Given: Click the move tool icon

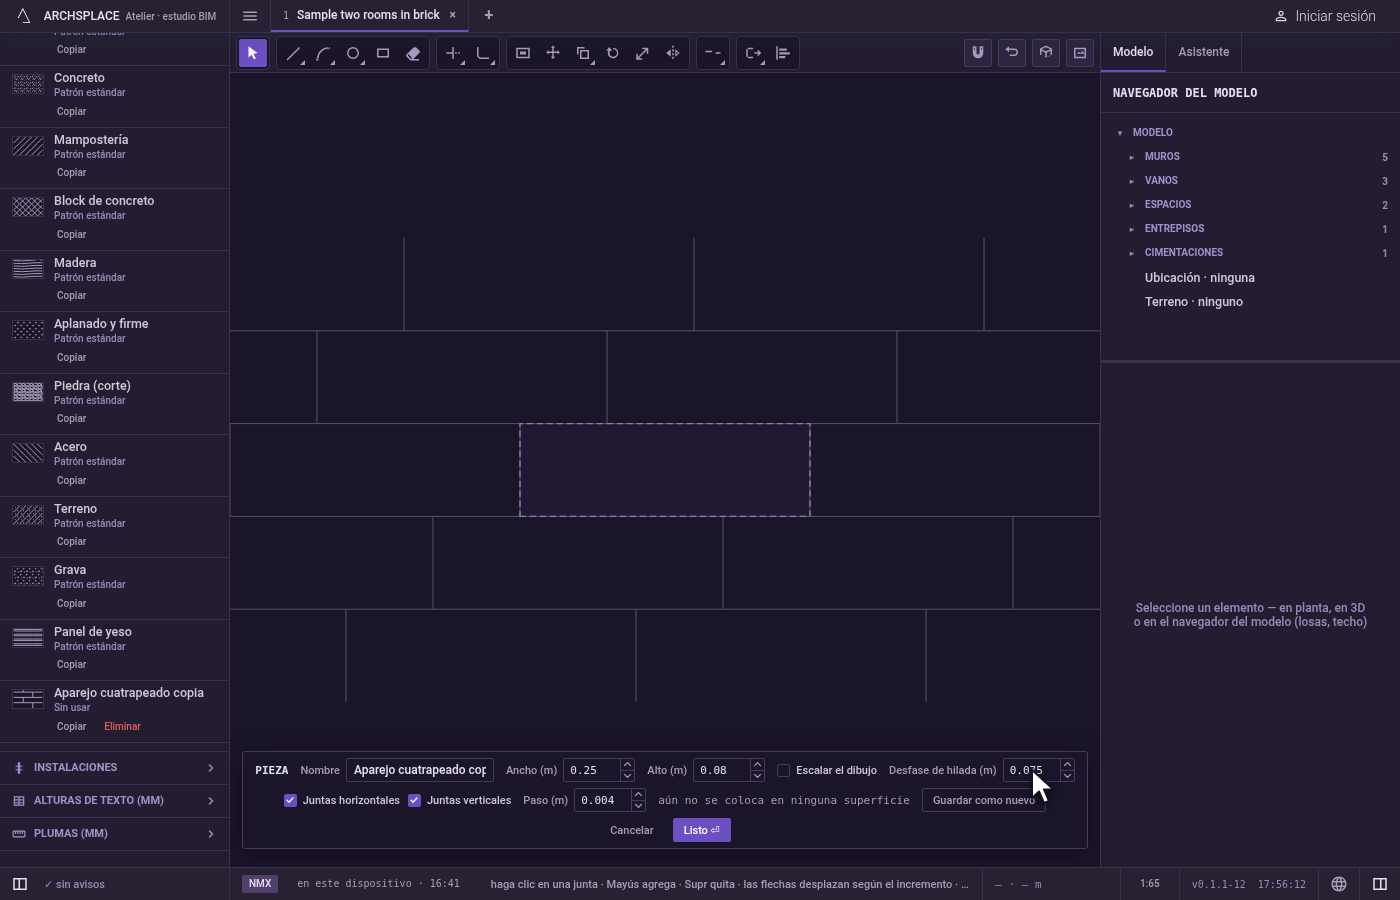Looking at the screenshot, I should tap(553, 54).
